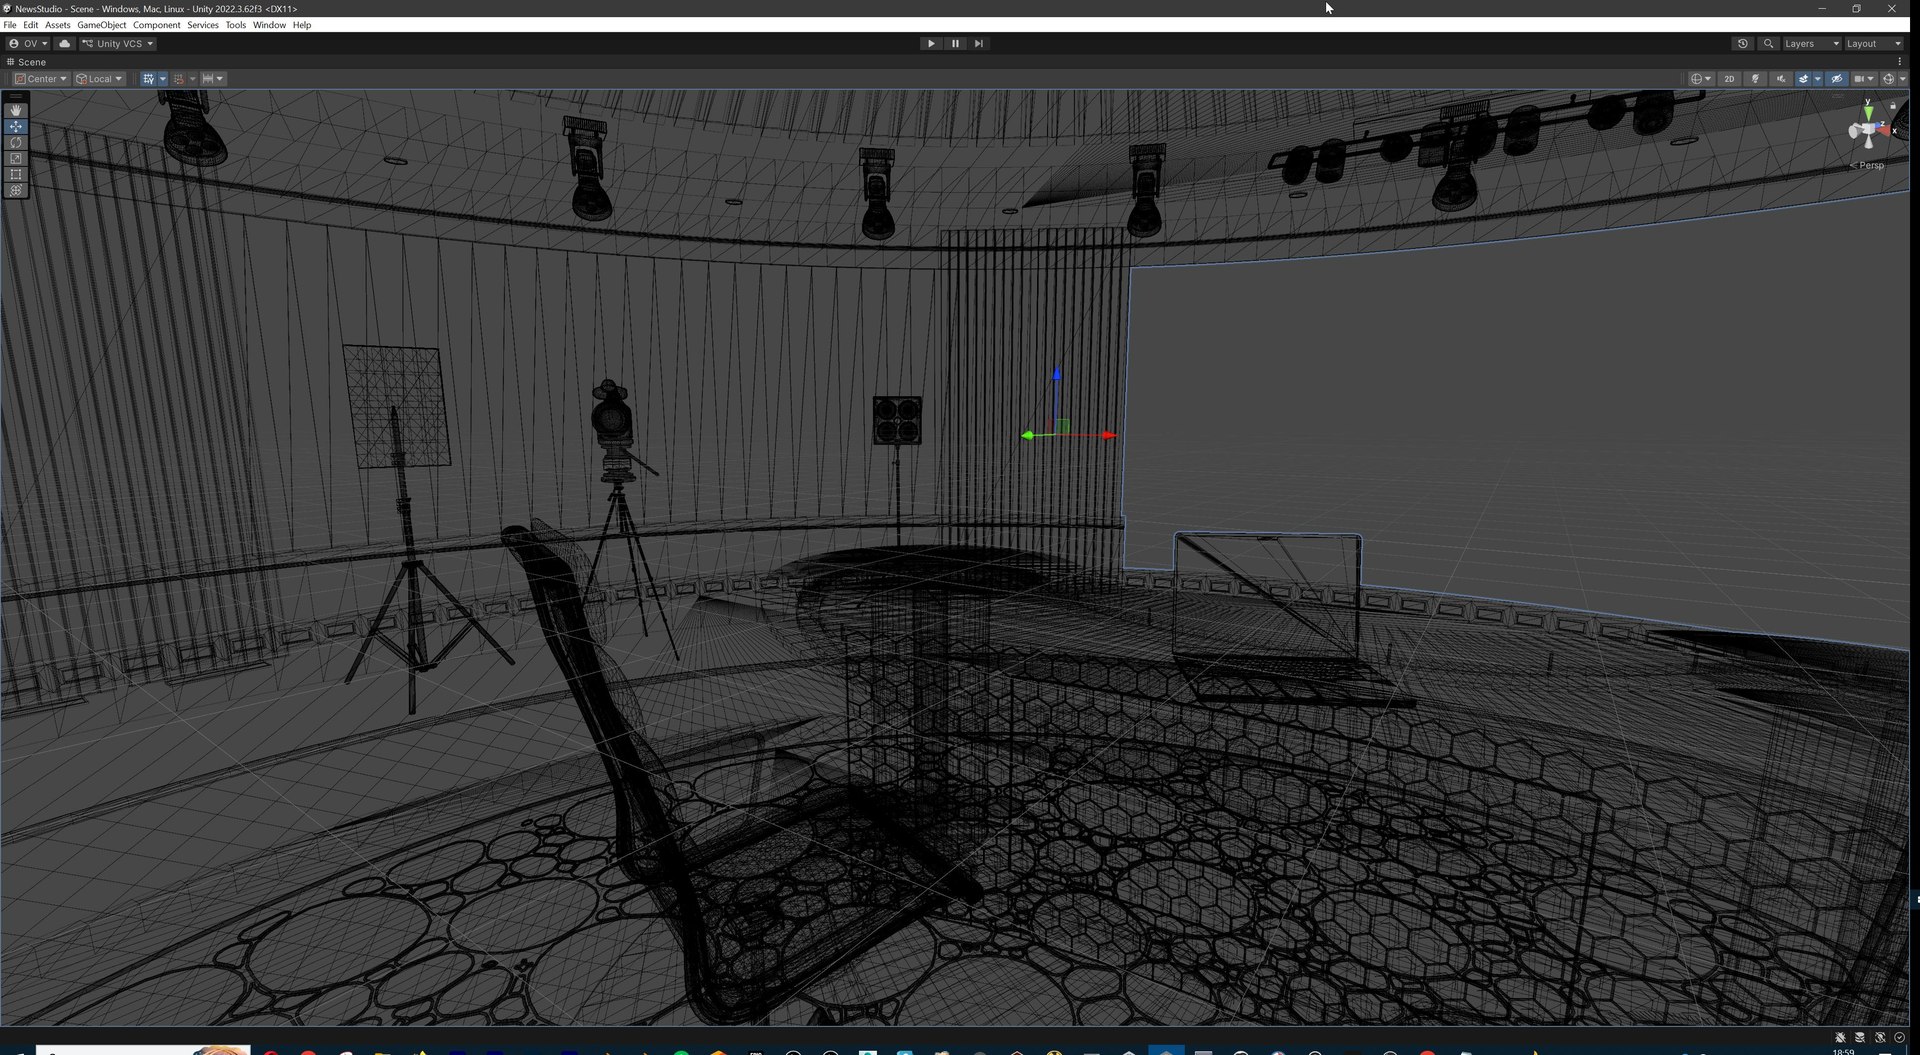This screenshot has width=1920, height=1055.
Task: Open the Layers dropdown
Action: click(1812, 44)
